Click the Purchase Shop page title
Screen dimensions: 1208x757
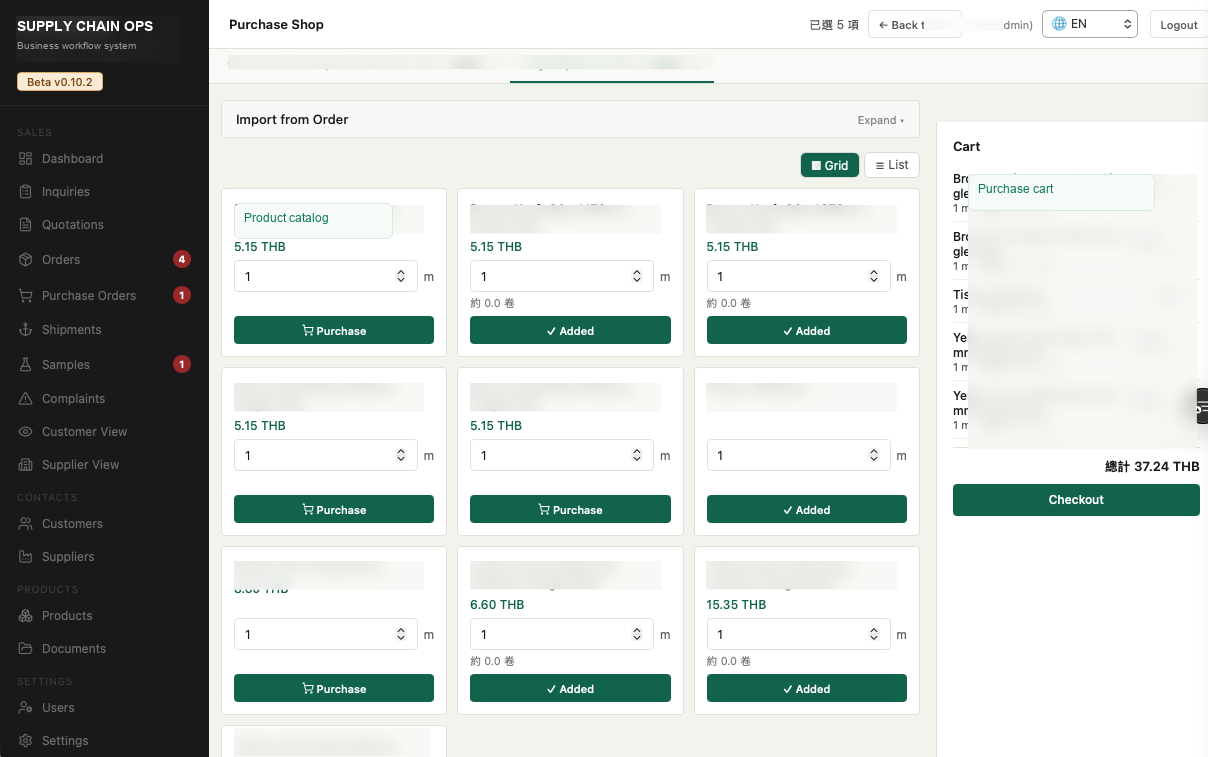(276, 24)
